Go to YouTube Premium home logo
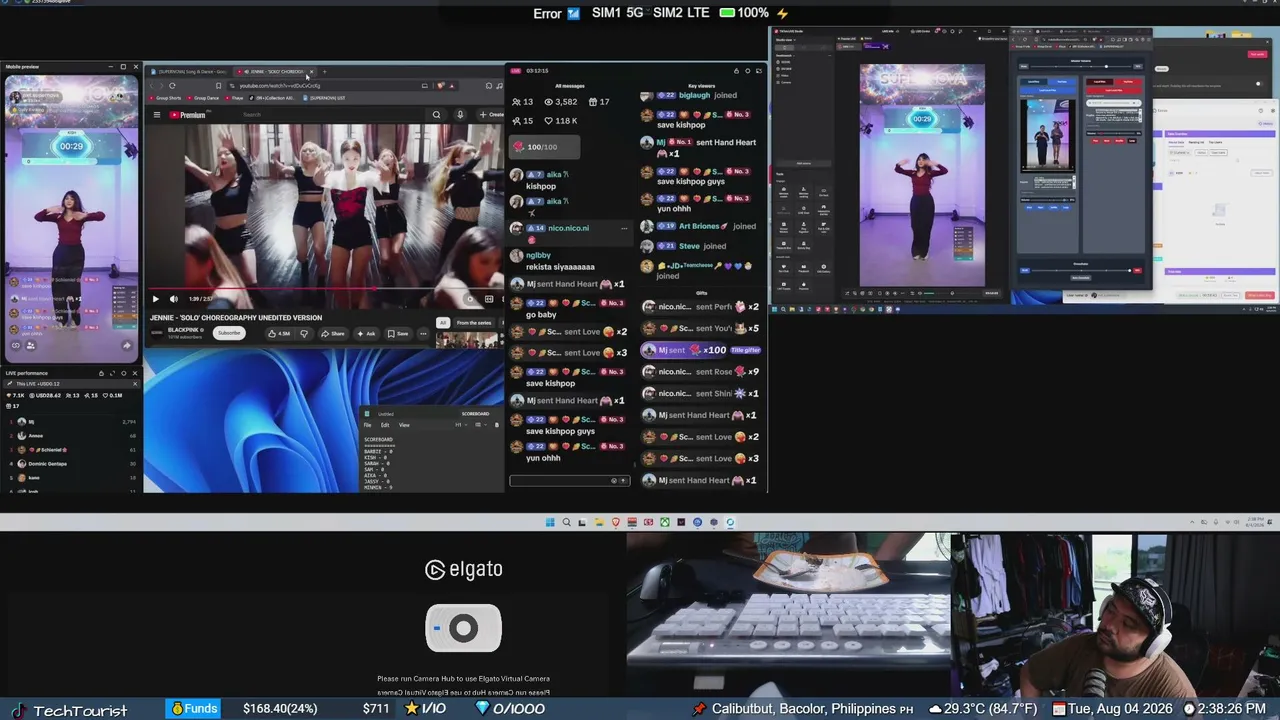Image resolution: width=1280 pixels, height=720 pixels. [187, 115]
